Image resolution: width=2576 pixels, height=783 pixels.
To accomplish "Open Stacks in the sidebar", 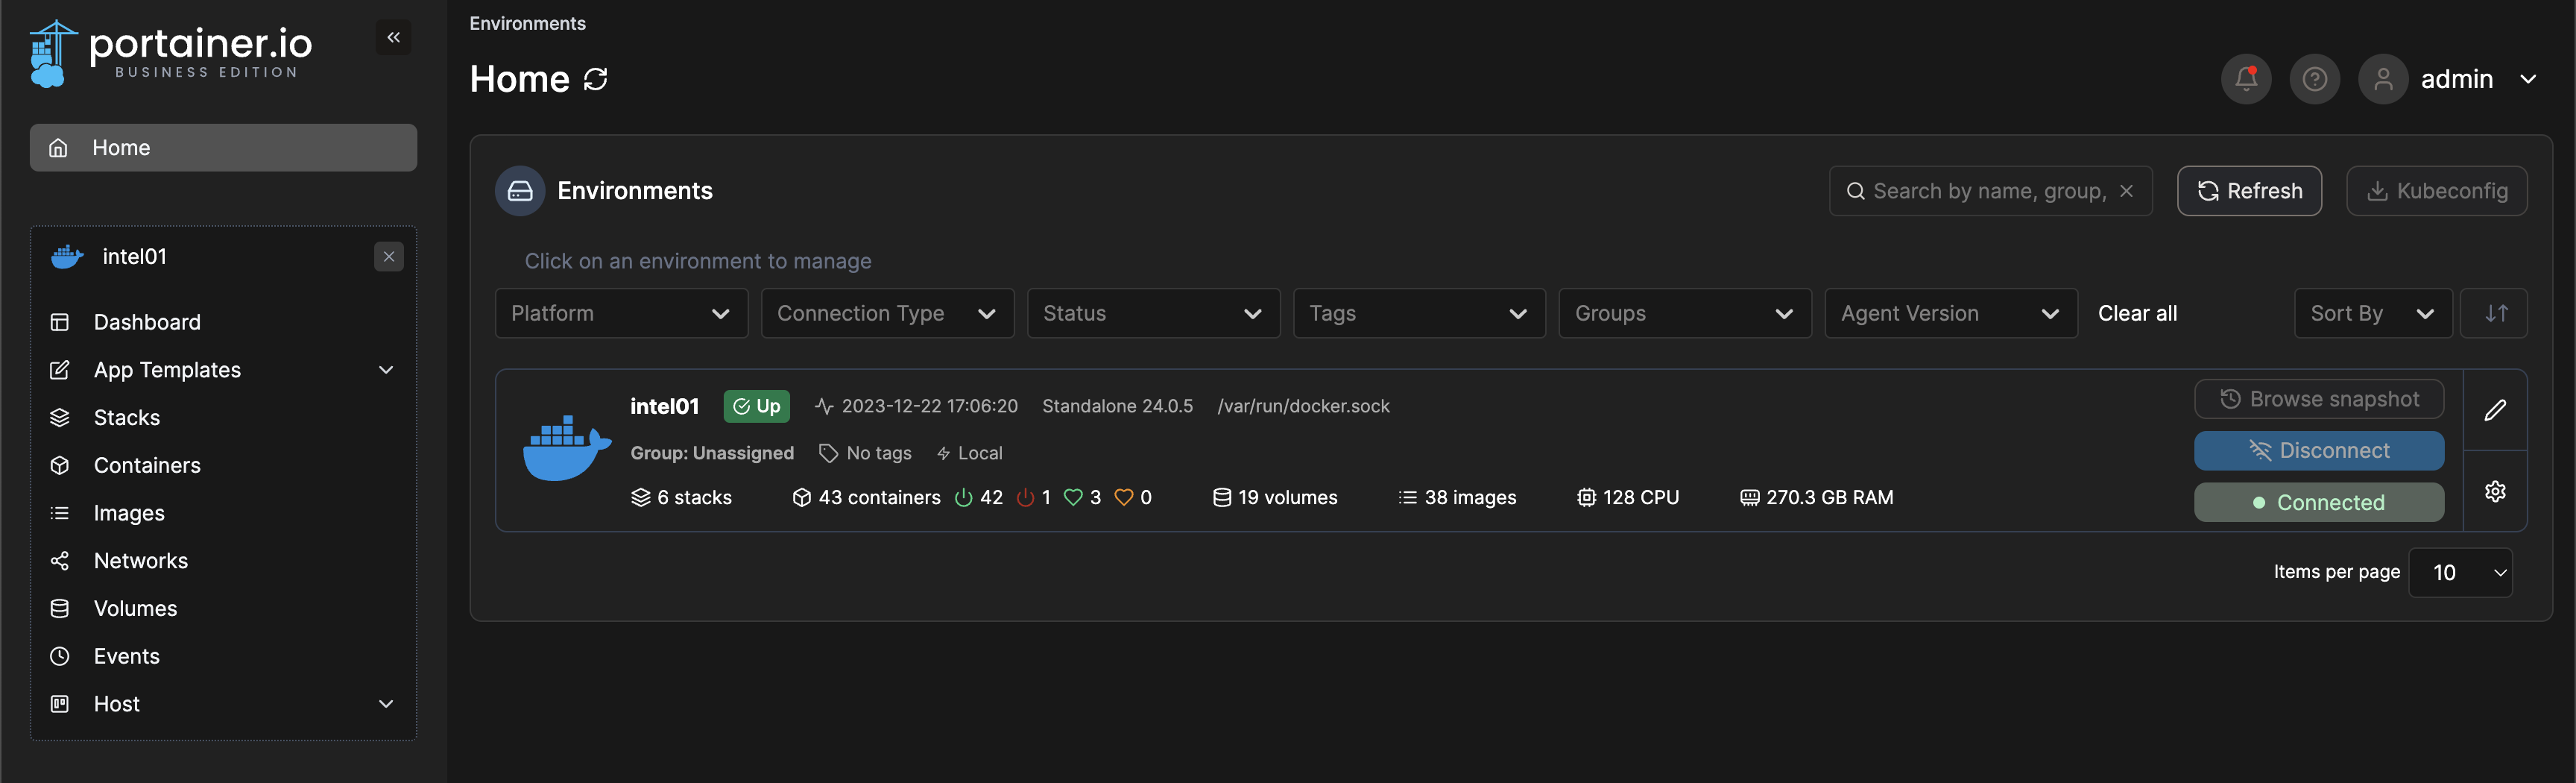I will coord(126,417).
